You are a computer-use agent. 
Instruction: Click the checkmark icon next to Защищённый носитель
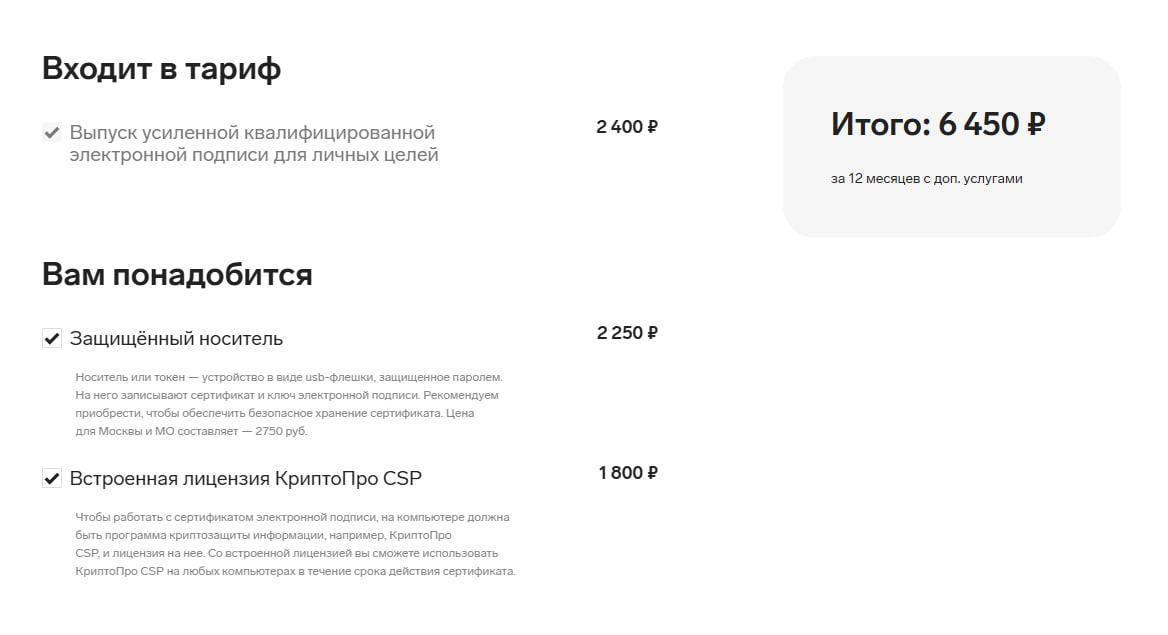point(52,338)
